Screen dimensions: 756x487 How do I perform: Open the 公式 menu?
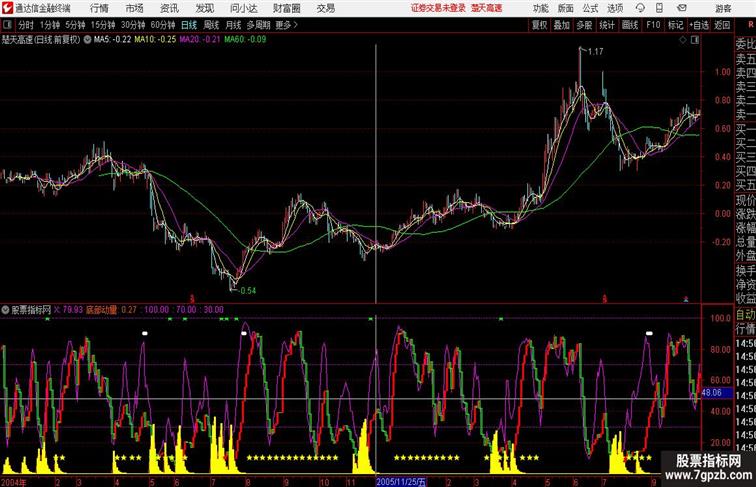pos(590,8)
